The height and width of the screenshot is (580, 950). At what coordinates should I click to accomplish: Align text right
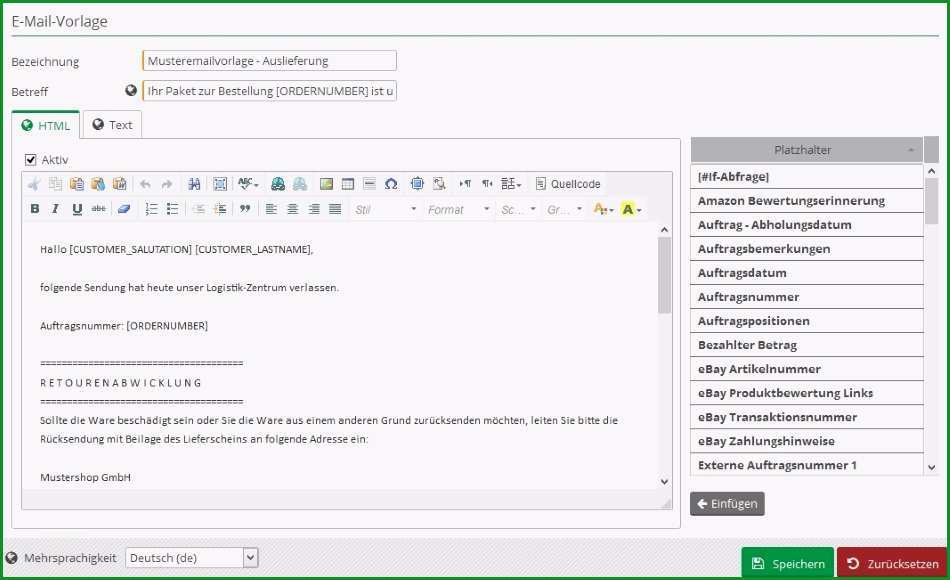tap(314, 209)
